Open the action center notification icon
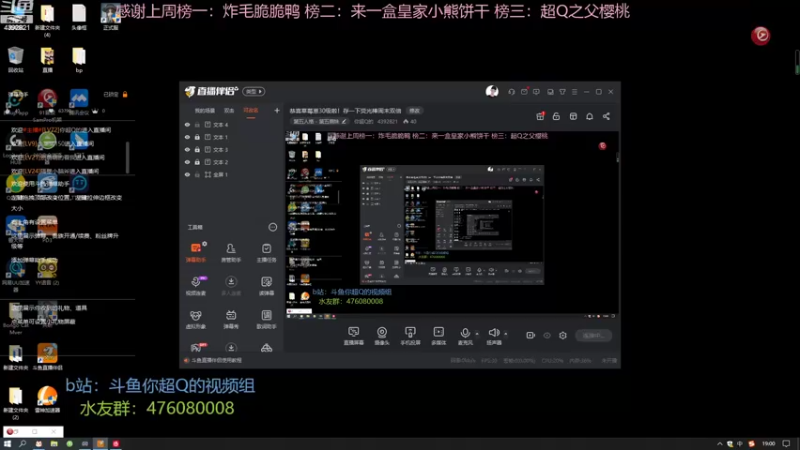Image resolution: width=800 pixels, height=450 pixels. click(786, 444)
